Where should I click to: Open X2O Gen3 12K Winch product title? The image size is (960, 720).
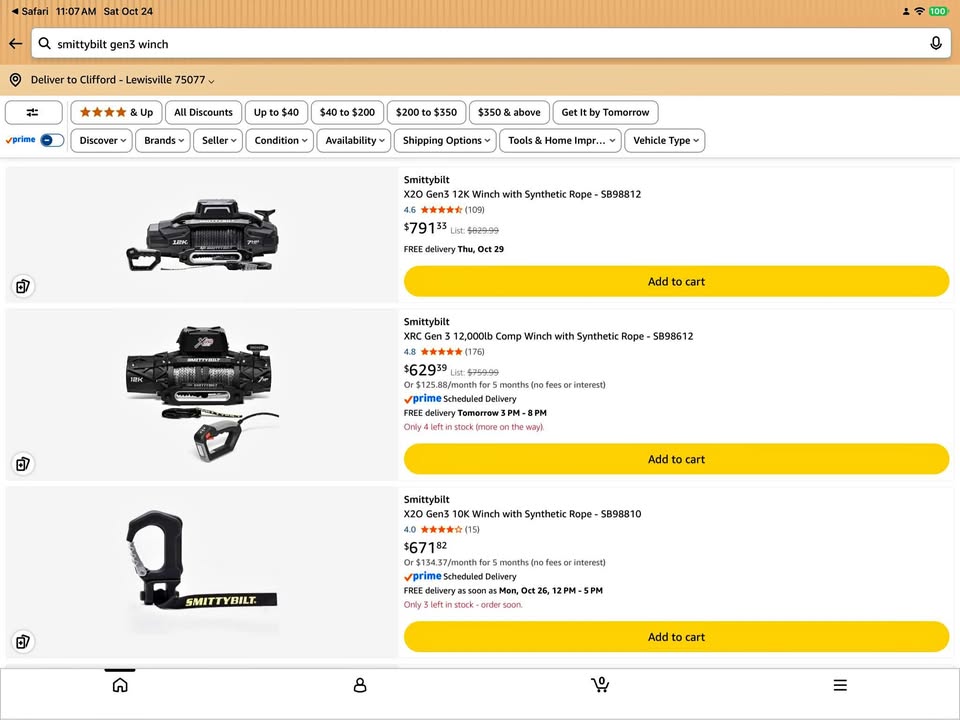(522, 194)
